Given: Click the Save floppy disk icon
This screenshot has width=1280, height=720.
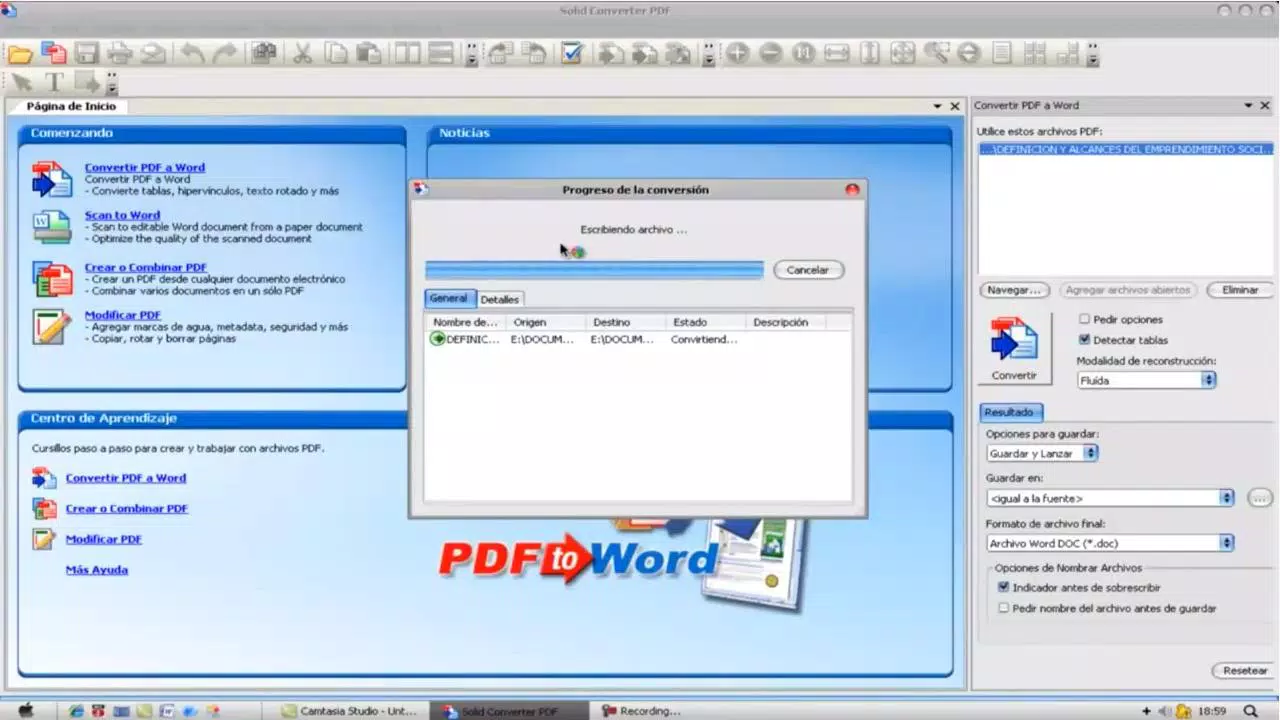Looking at the screenshot, I should point(87,53).
